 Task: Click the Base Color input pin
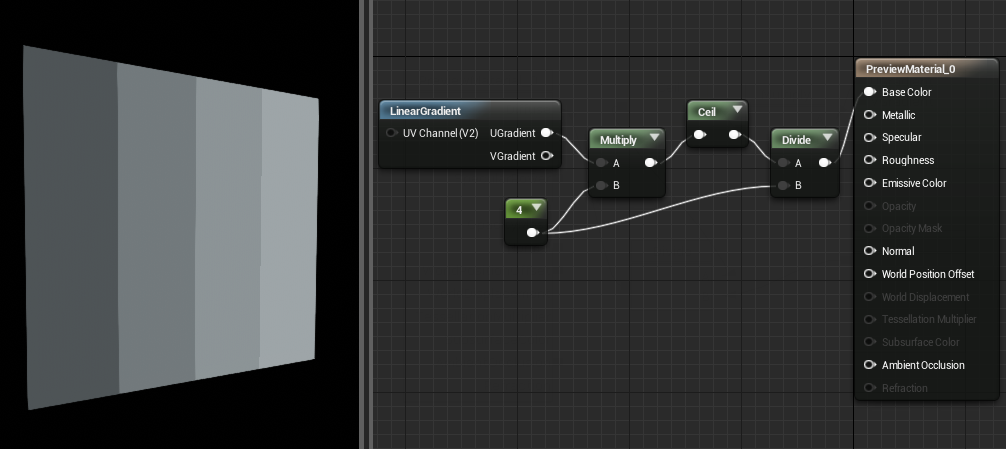pyautogui.click(x=870, y=92)
